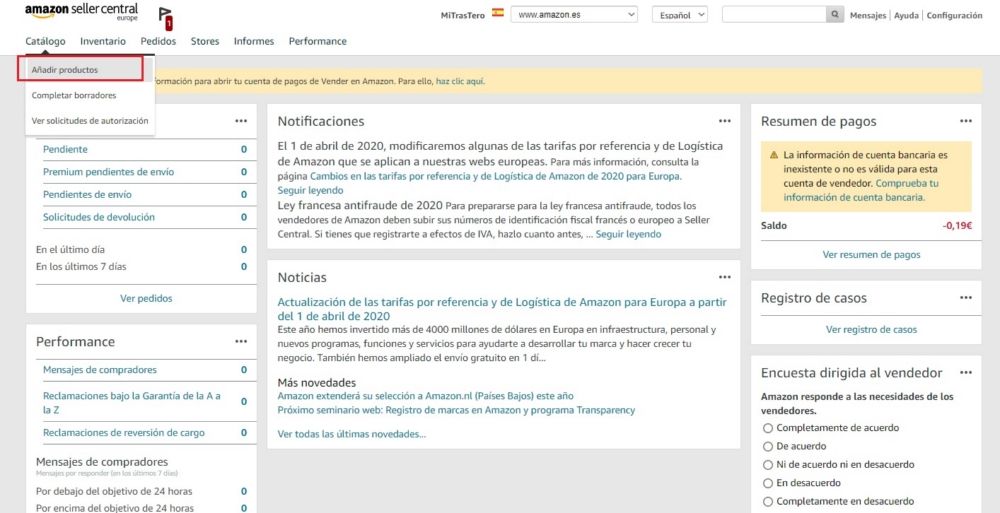
Task: Open 'Pendiente' orders link
Action: click(65, 149)
